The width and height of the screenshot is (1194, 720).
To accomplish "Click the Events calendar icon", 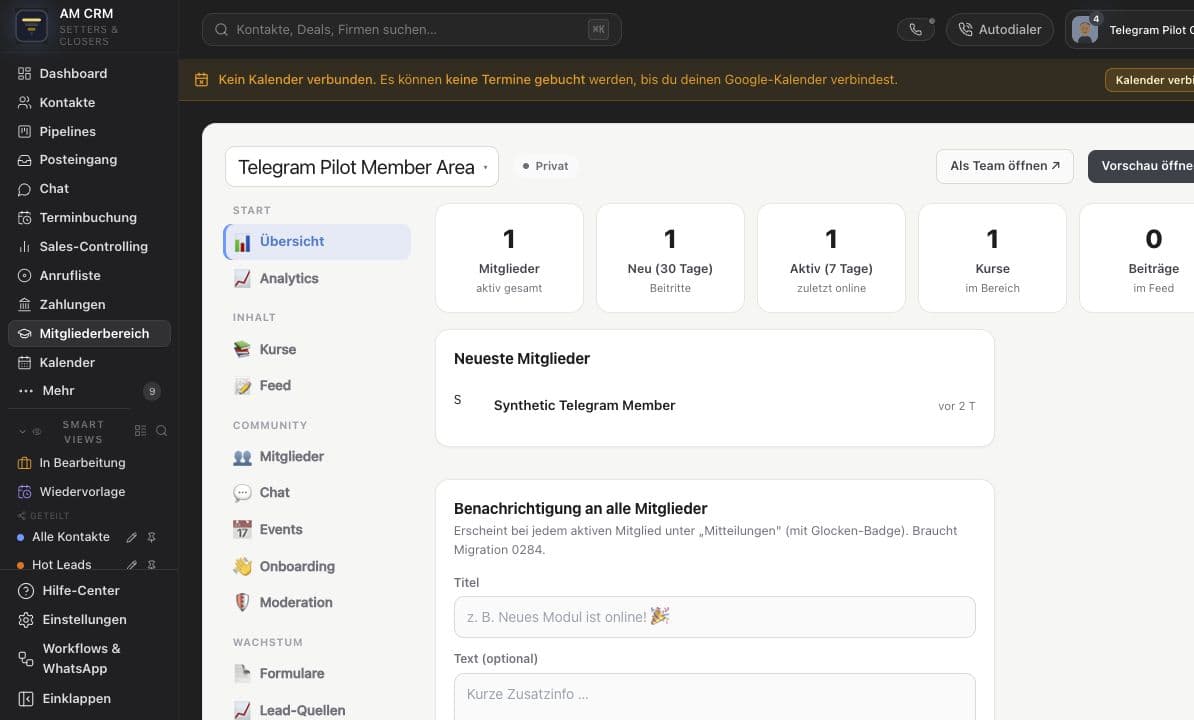I will click(242, 529).
